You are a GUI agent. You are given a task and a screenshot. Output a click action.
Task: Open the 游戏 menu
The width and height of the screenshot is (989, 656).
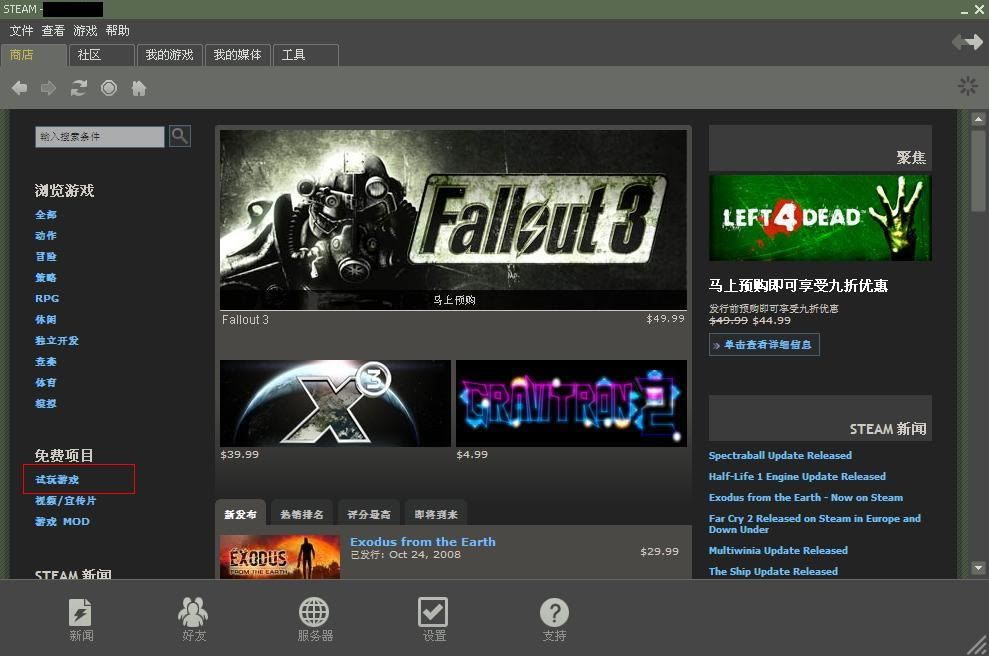85,30
